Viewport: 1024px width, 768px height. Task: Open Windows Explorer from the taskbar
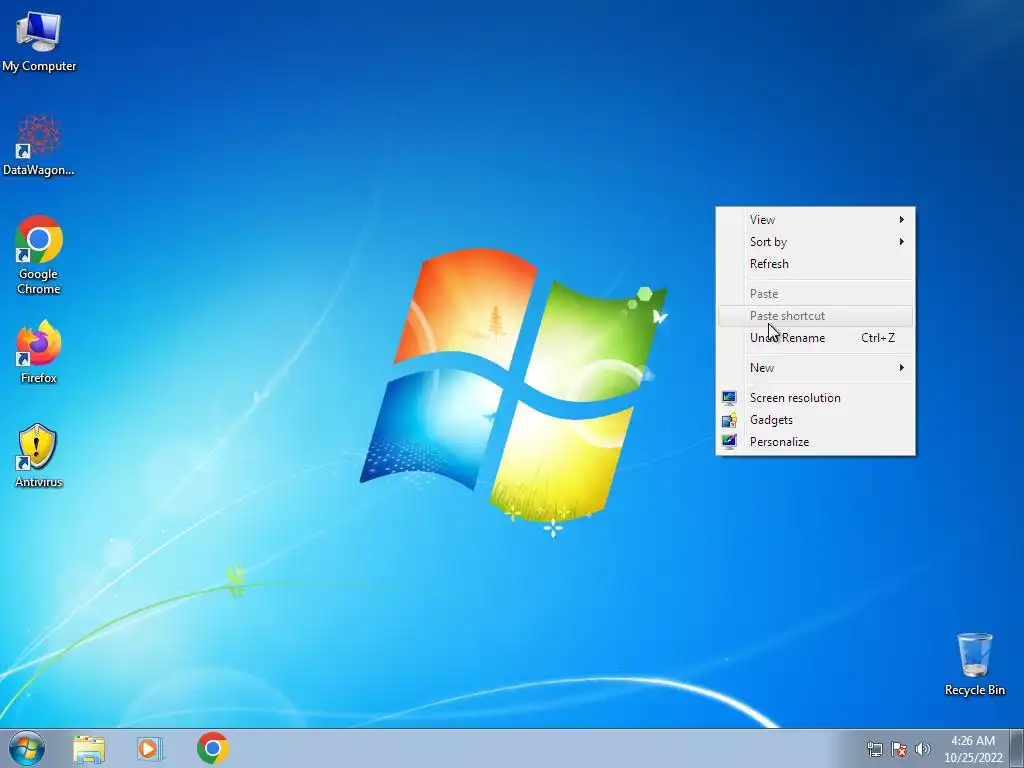pos(89,748)
